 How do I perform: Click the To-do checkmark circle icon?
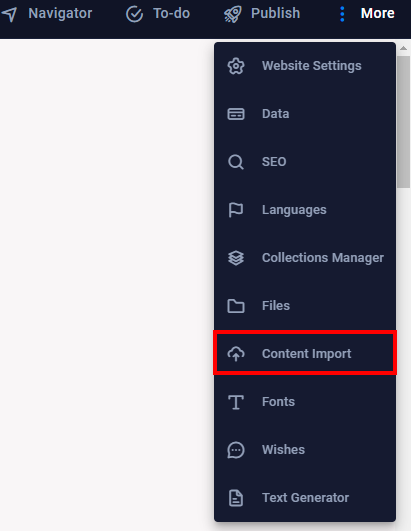pos(134,14)
